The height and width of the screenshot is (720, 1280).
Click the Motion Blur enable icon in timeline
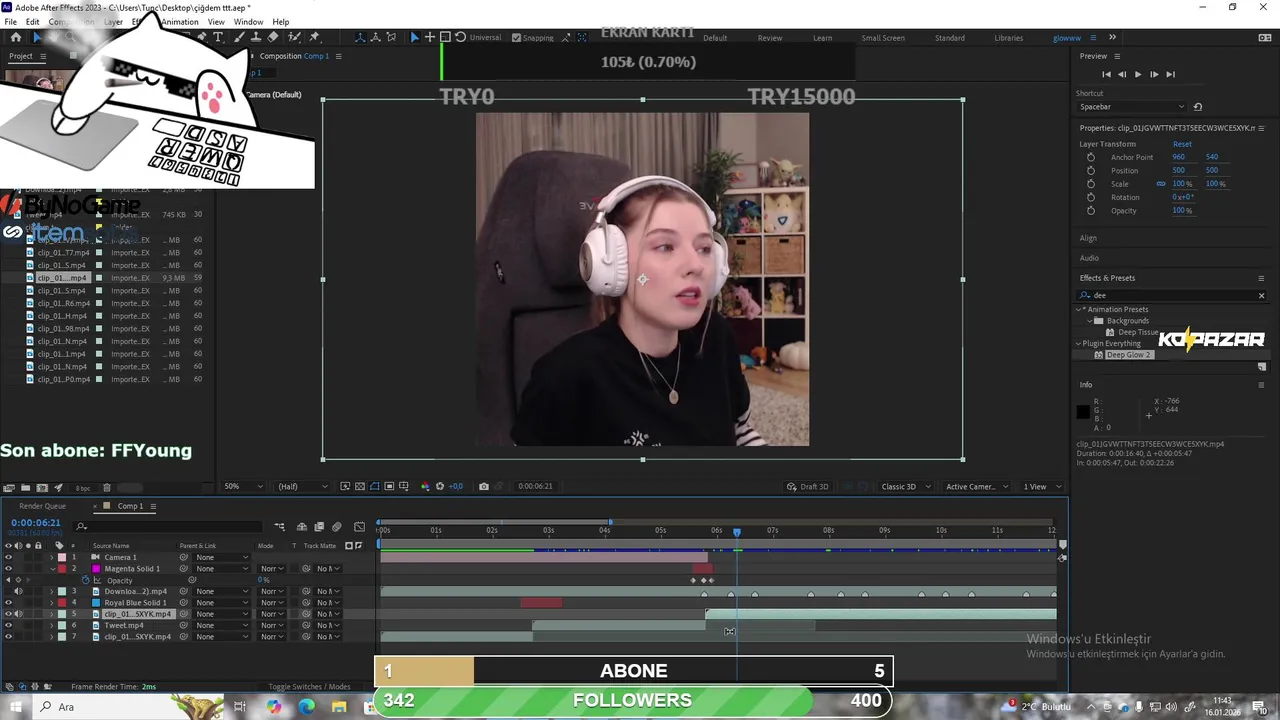[x=336, y=527]
